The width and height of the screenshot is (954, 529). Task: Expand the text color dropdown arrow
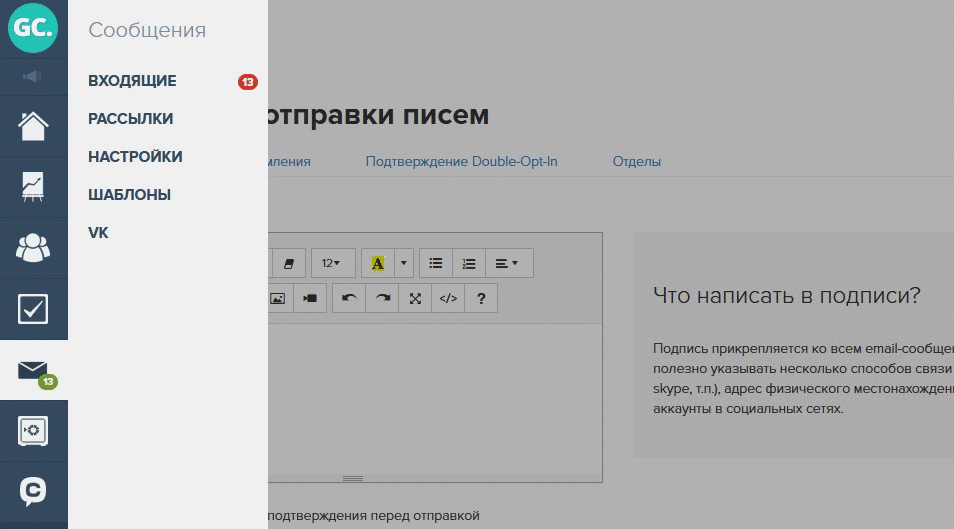(404, 263)
